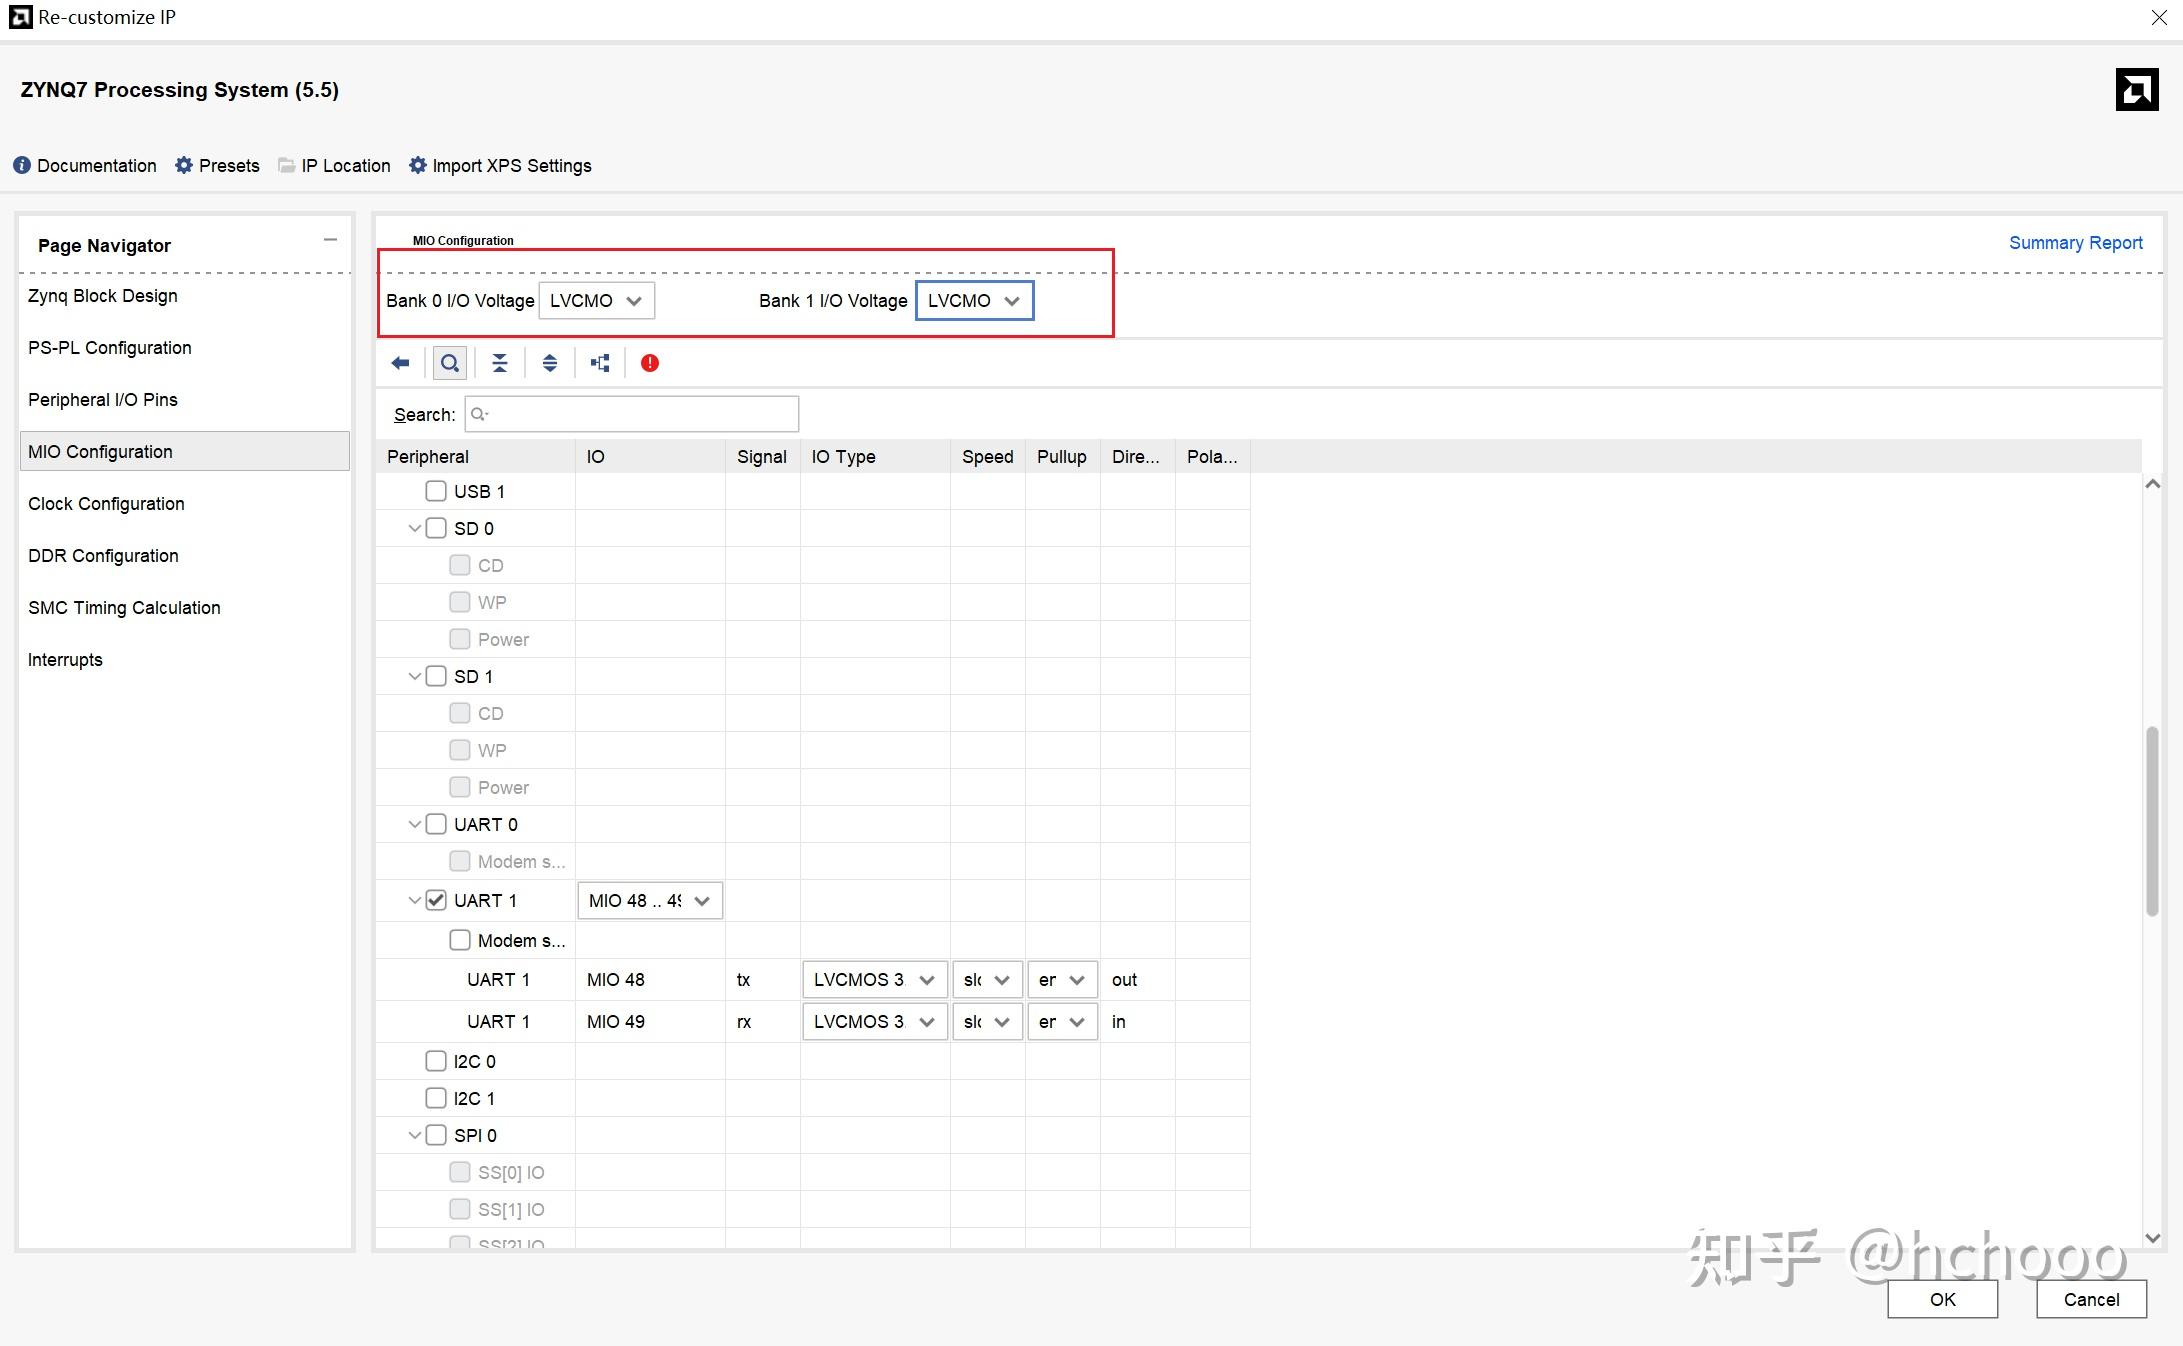Open UART 1 MIO 48..49 pin dropdown
Screen dimensions: 2183x1346
click(x=650, y=901)
